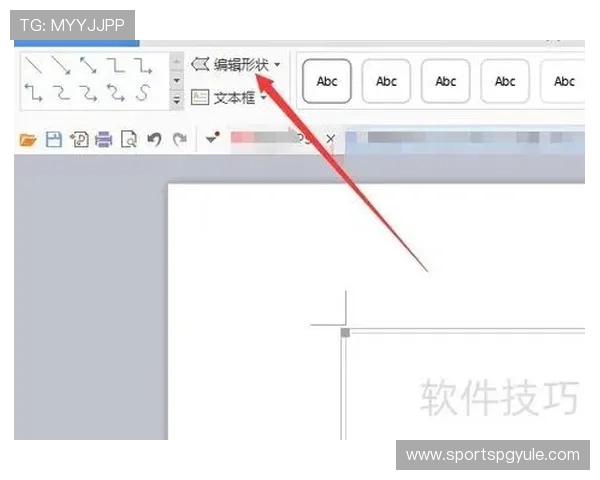Image resolution: width=600 pixels, height=480 pixels.
Task: Select the single arrow line shape
Action: (61, 65)
